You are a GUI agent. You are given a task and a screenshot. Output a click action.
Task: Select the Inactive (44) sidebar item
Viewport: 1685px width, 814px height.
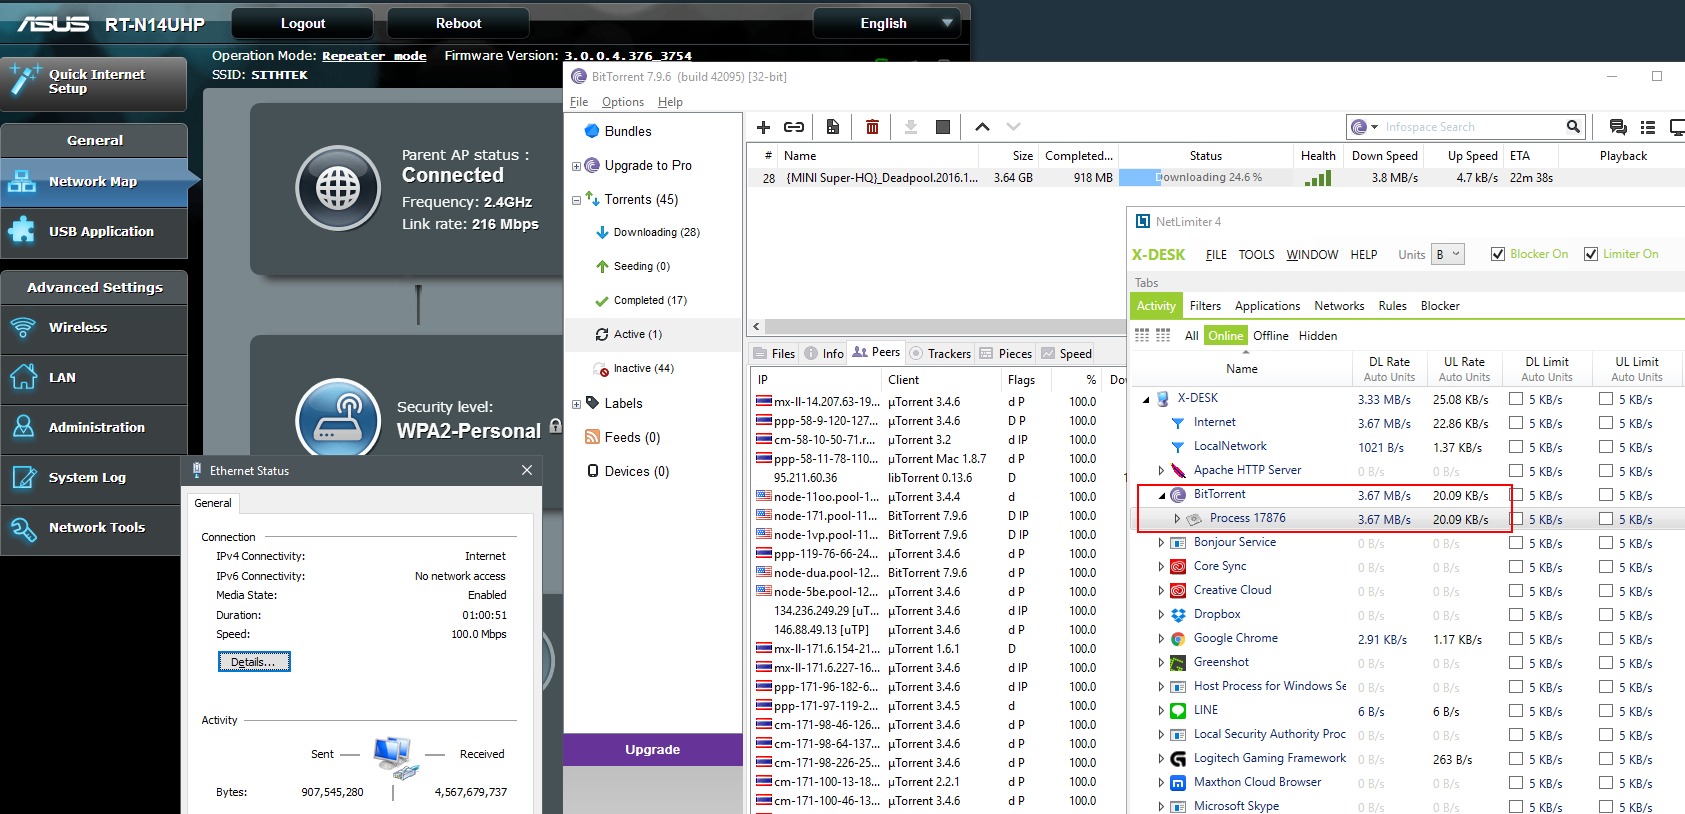tap(643, 369)
